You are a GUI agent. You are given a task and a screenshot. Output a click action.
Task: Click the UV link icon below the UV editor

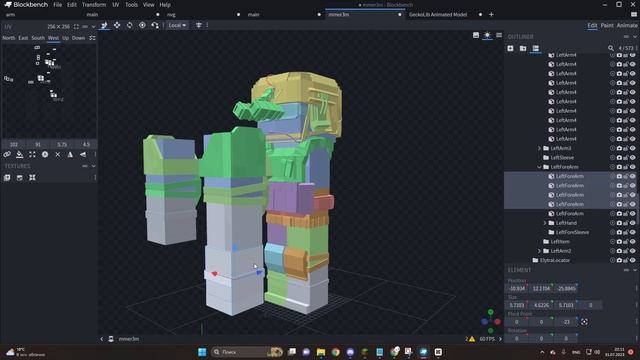pyautogui.click(x=7, y=155)
